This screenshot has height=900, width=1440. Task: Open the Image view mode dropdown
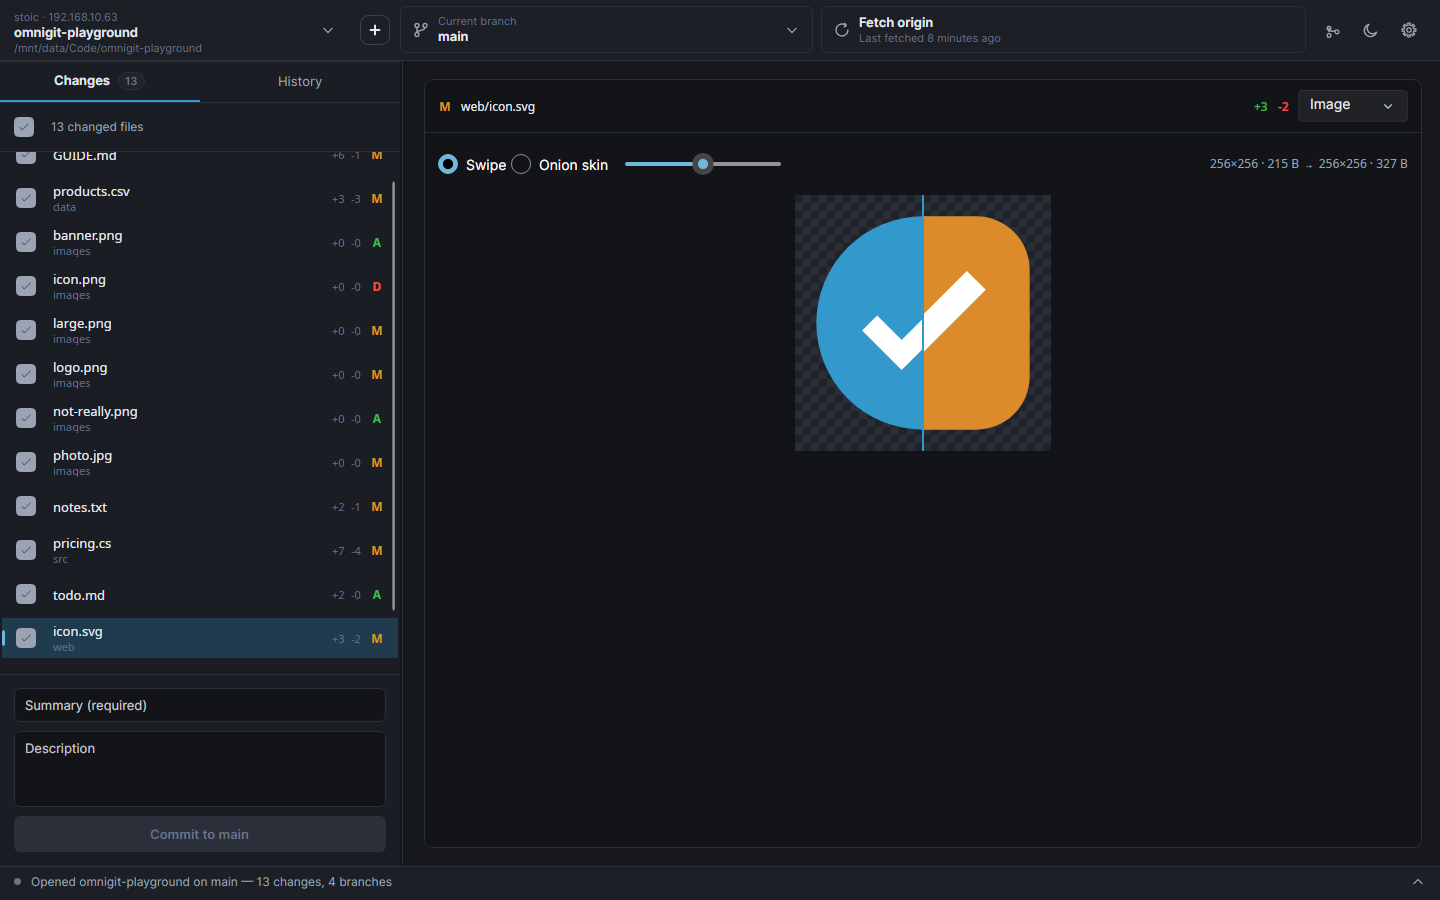1352,105
